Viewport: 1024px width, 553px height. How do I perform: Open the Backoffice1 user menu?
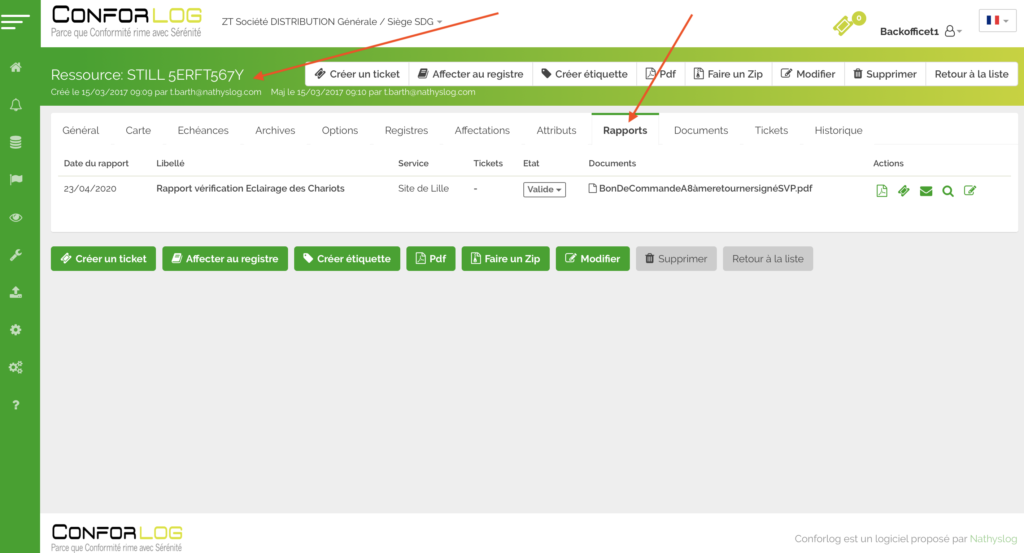pyautogui.click(x=920, y=32)
